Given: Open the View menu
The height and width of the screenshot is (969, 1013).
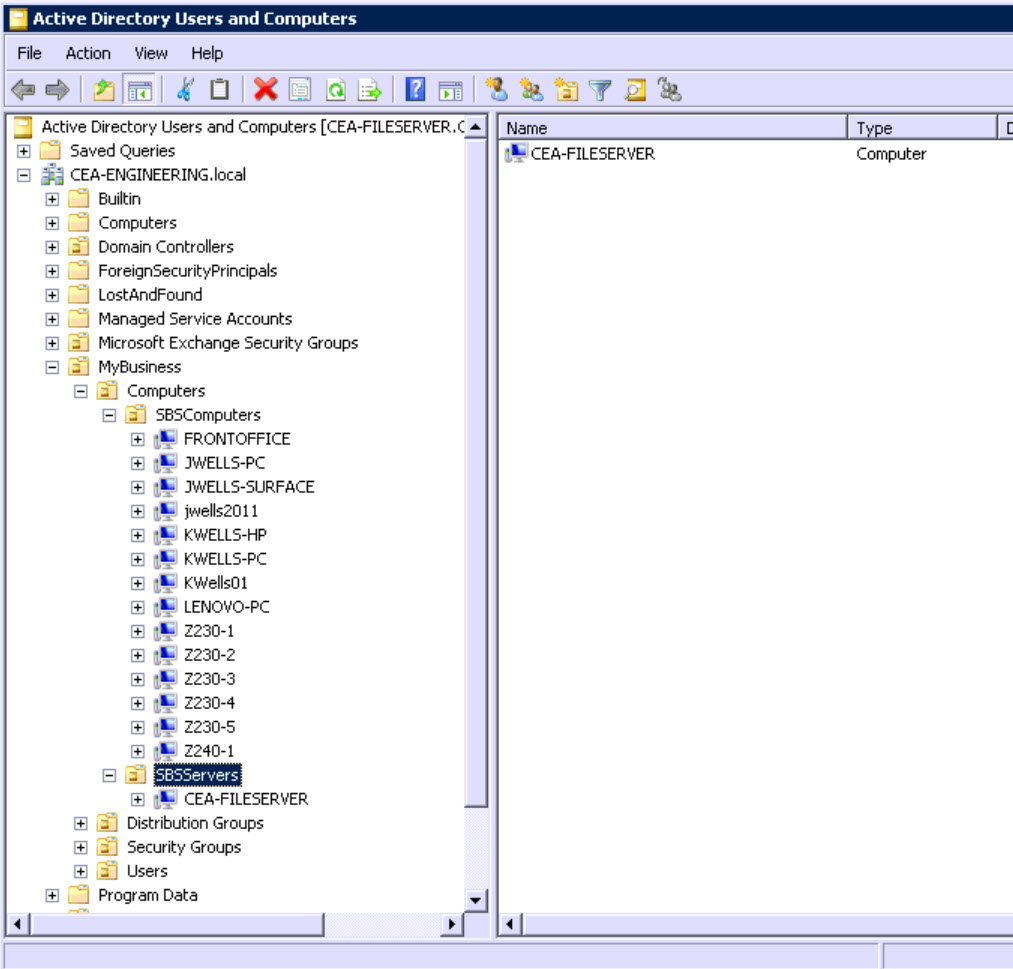Looking at the screenshot, I should (x=151, y=53).
